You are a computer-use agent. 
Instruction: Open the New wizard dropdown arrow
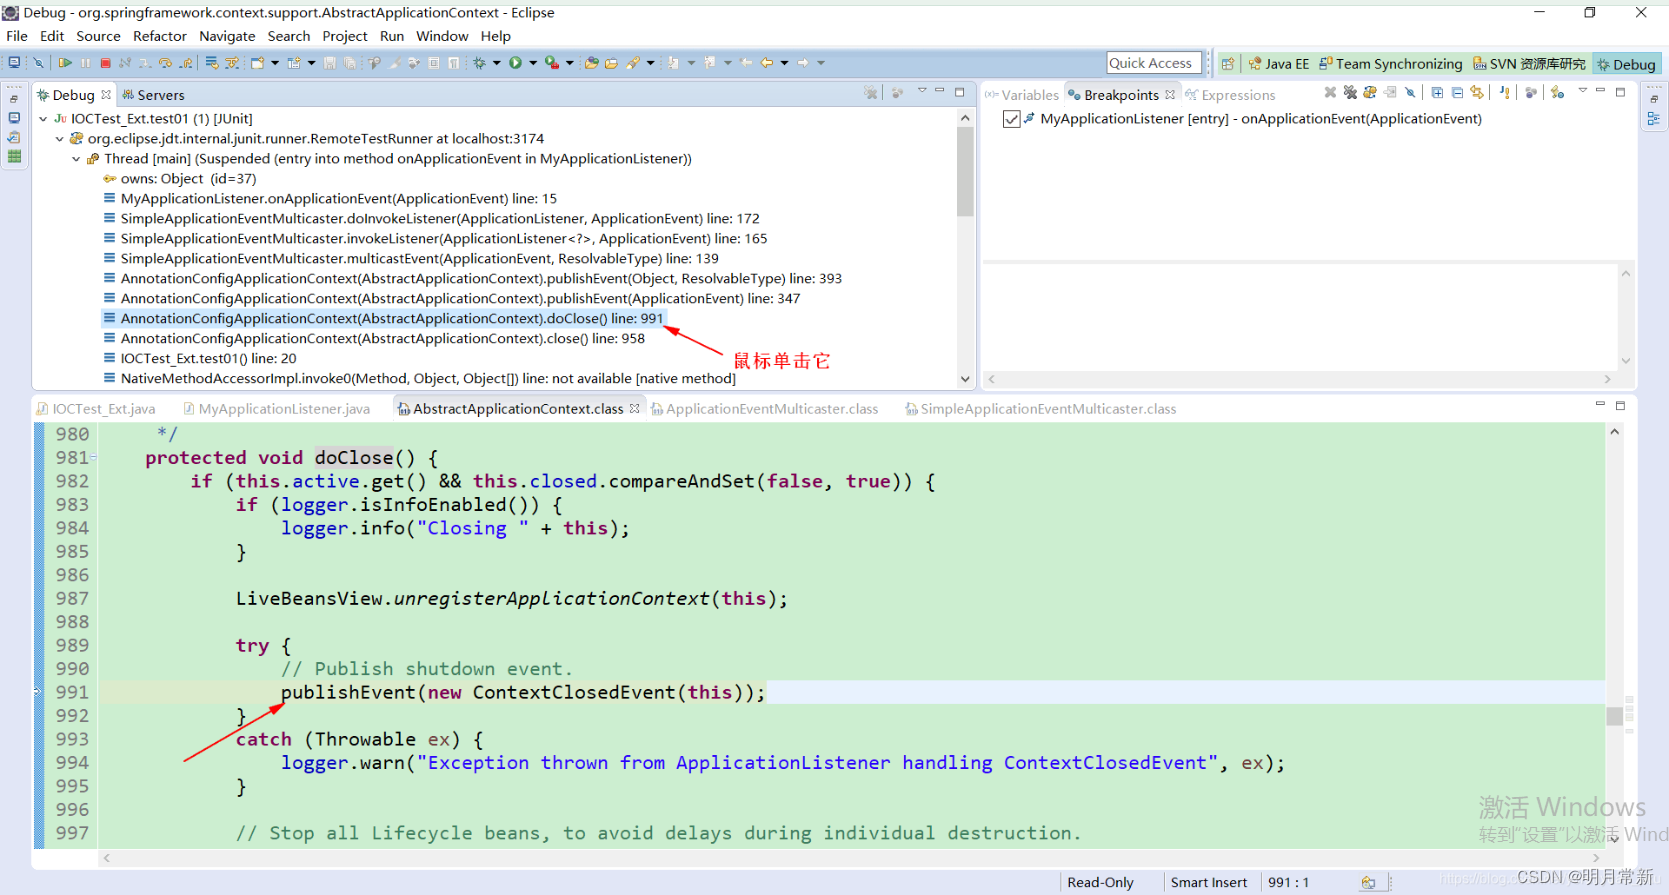pos(275,63)
